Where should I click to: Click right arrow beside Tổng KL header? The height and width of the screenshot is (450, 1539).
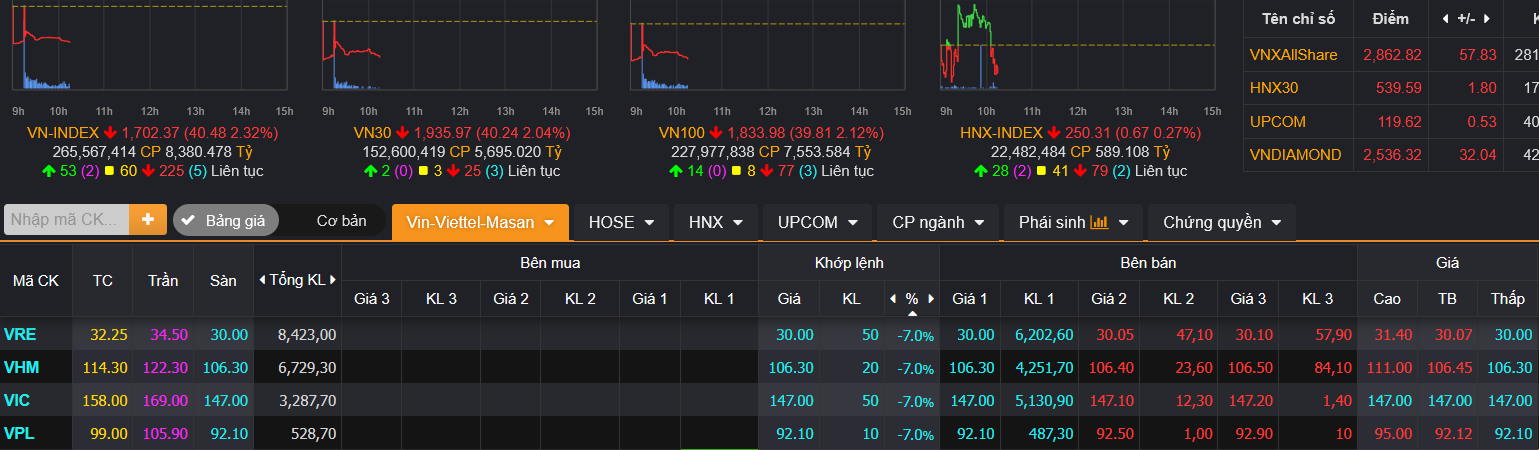[334, 280]
